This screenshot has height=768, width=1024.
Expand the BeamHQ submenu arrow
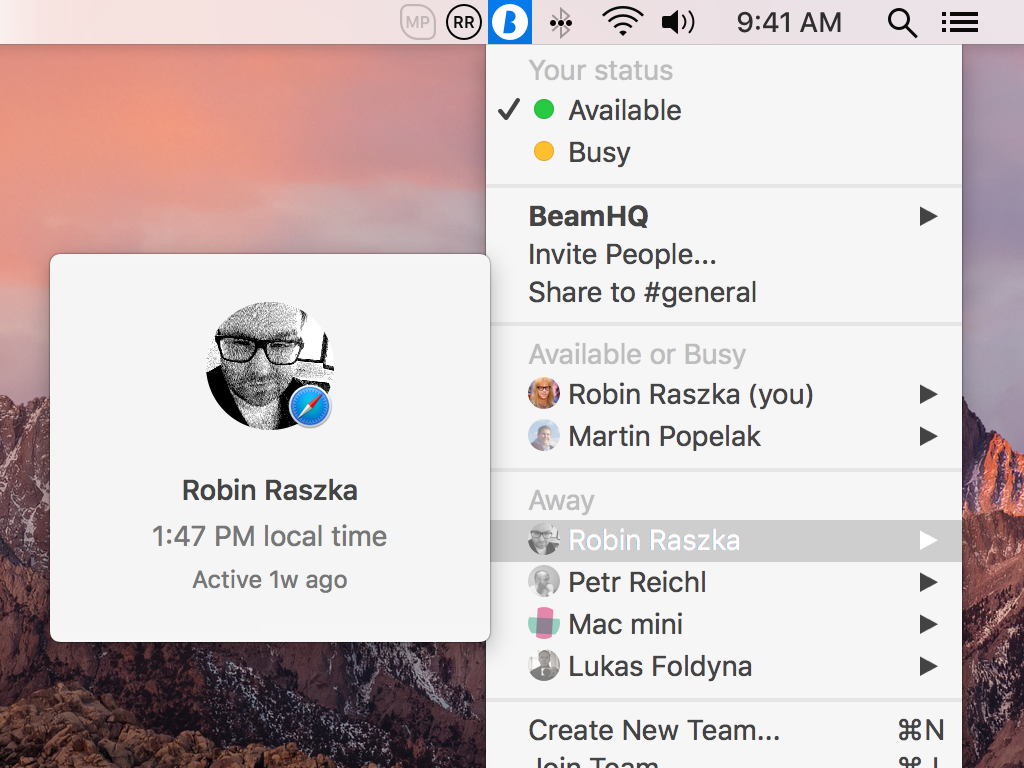pos(928,216)
